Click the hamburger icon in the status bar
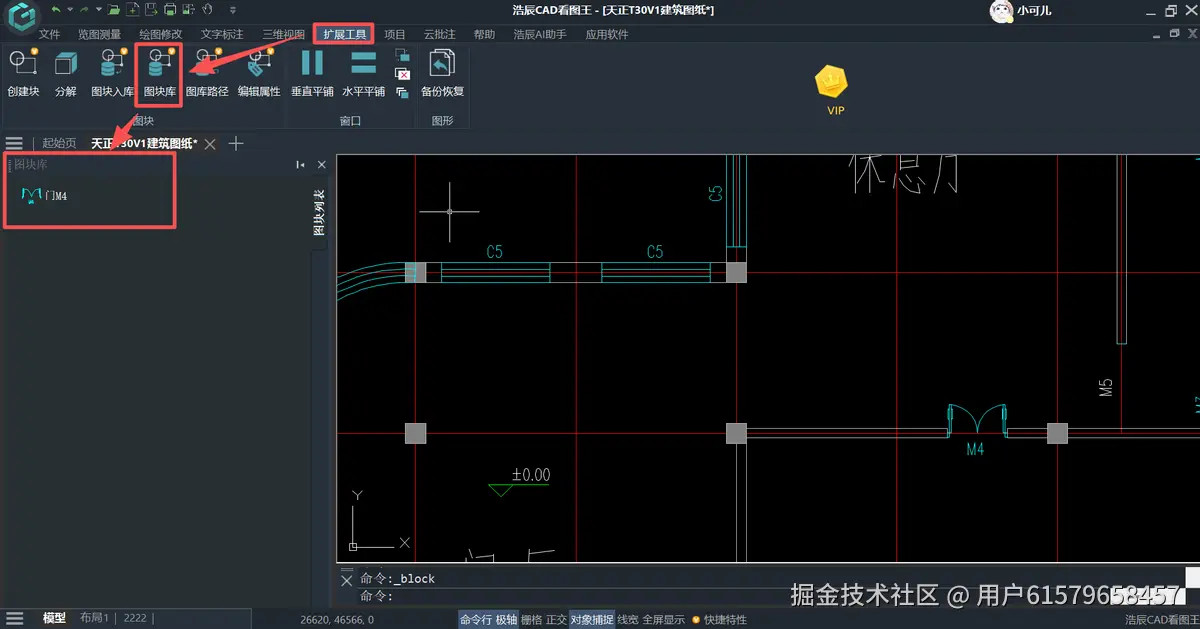The height and width of the screenshot is (629, 1200). pyautogui.click(x=14, y=619)
